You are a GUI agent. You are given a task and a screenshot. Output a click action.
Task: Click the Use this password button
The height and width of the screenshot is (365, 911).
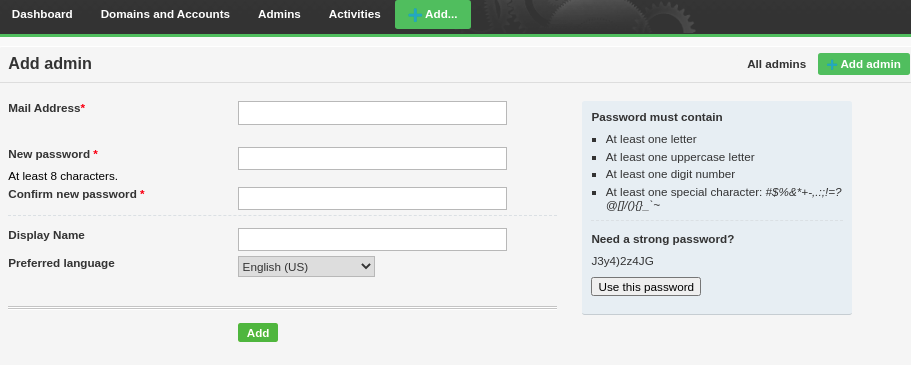tap(645, 287)
